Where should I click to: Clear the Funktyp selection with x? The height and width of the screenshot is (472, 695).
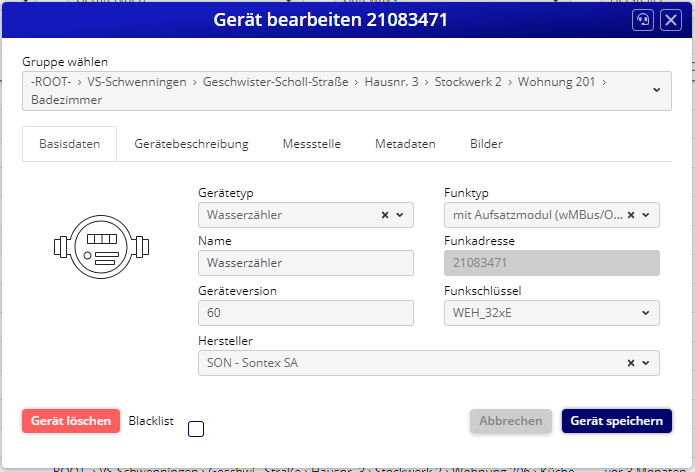tap(631, 215)
